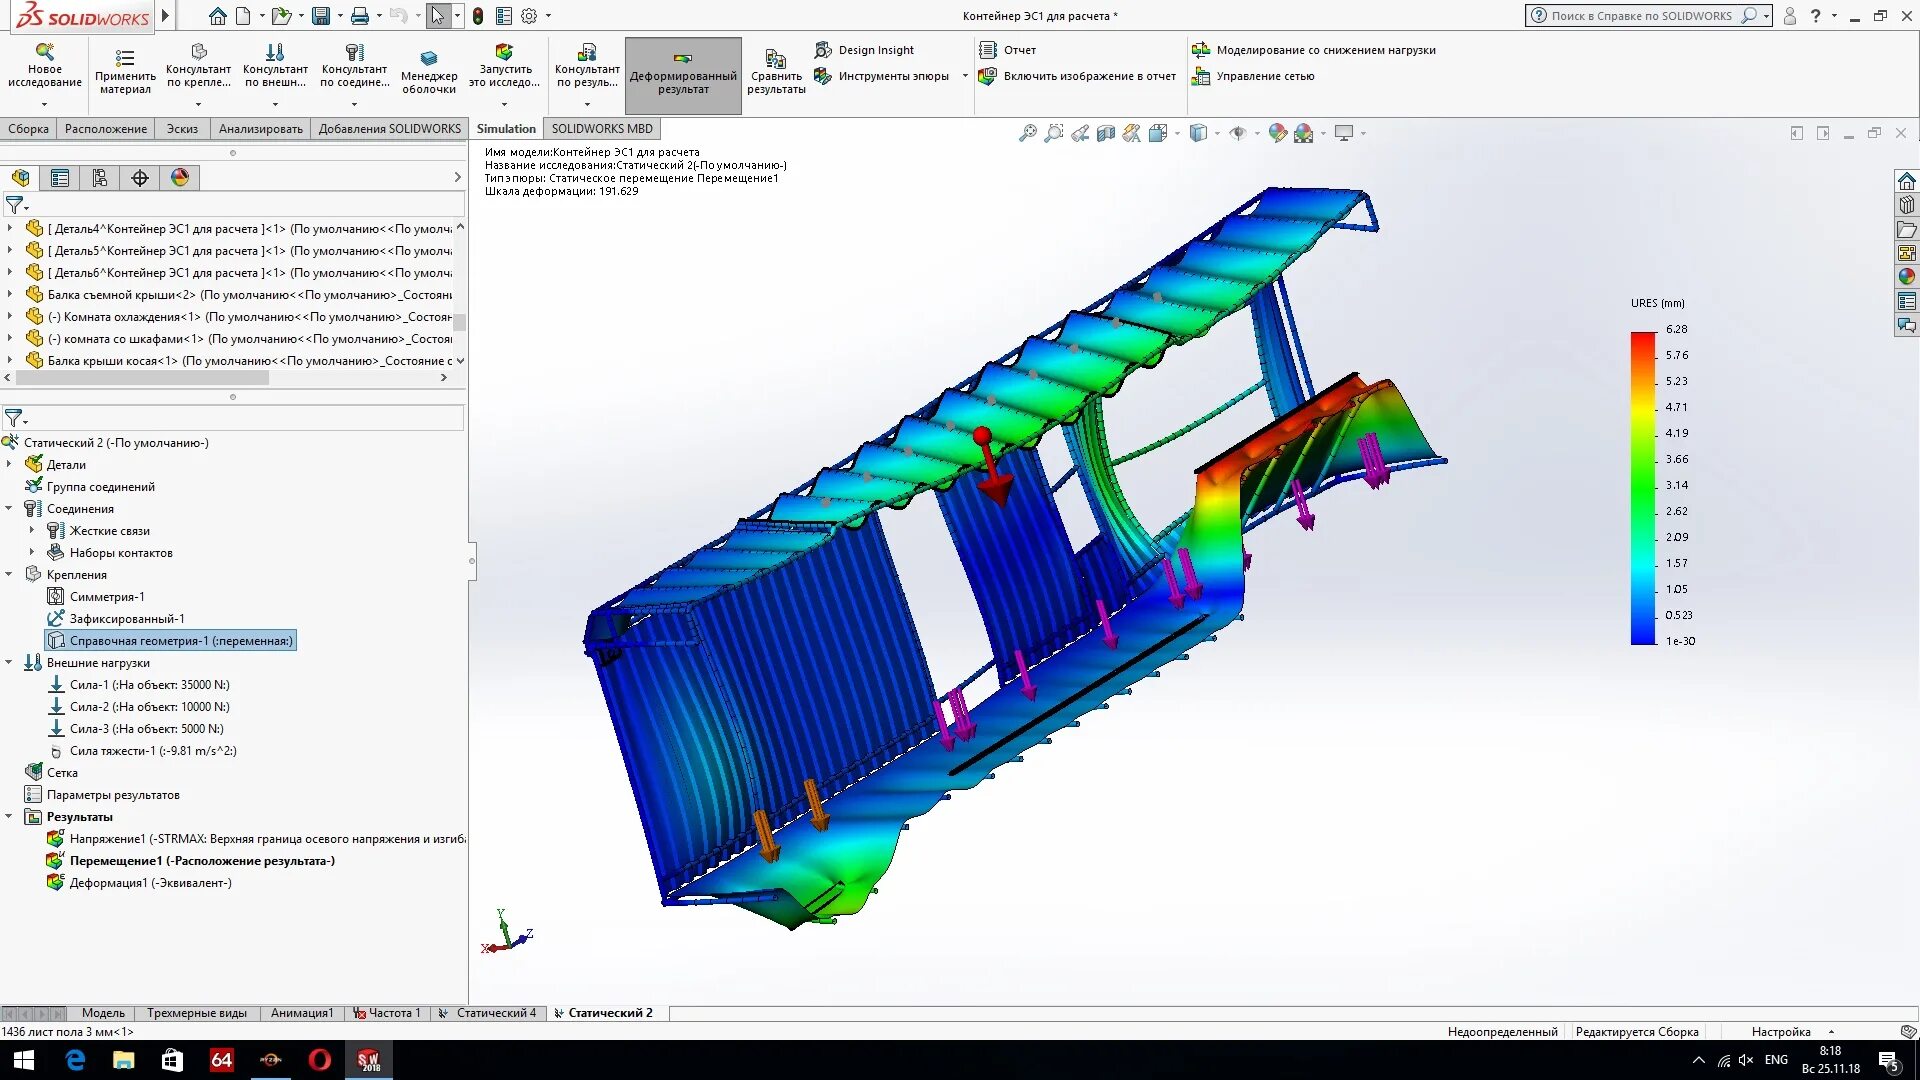Select the DisplayManager color-wheel tab icon
The image size is (1920, 1080).
[180, 178]
